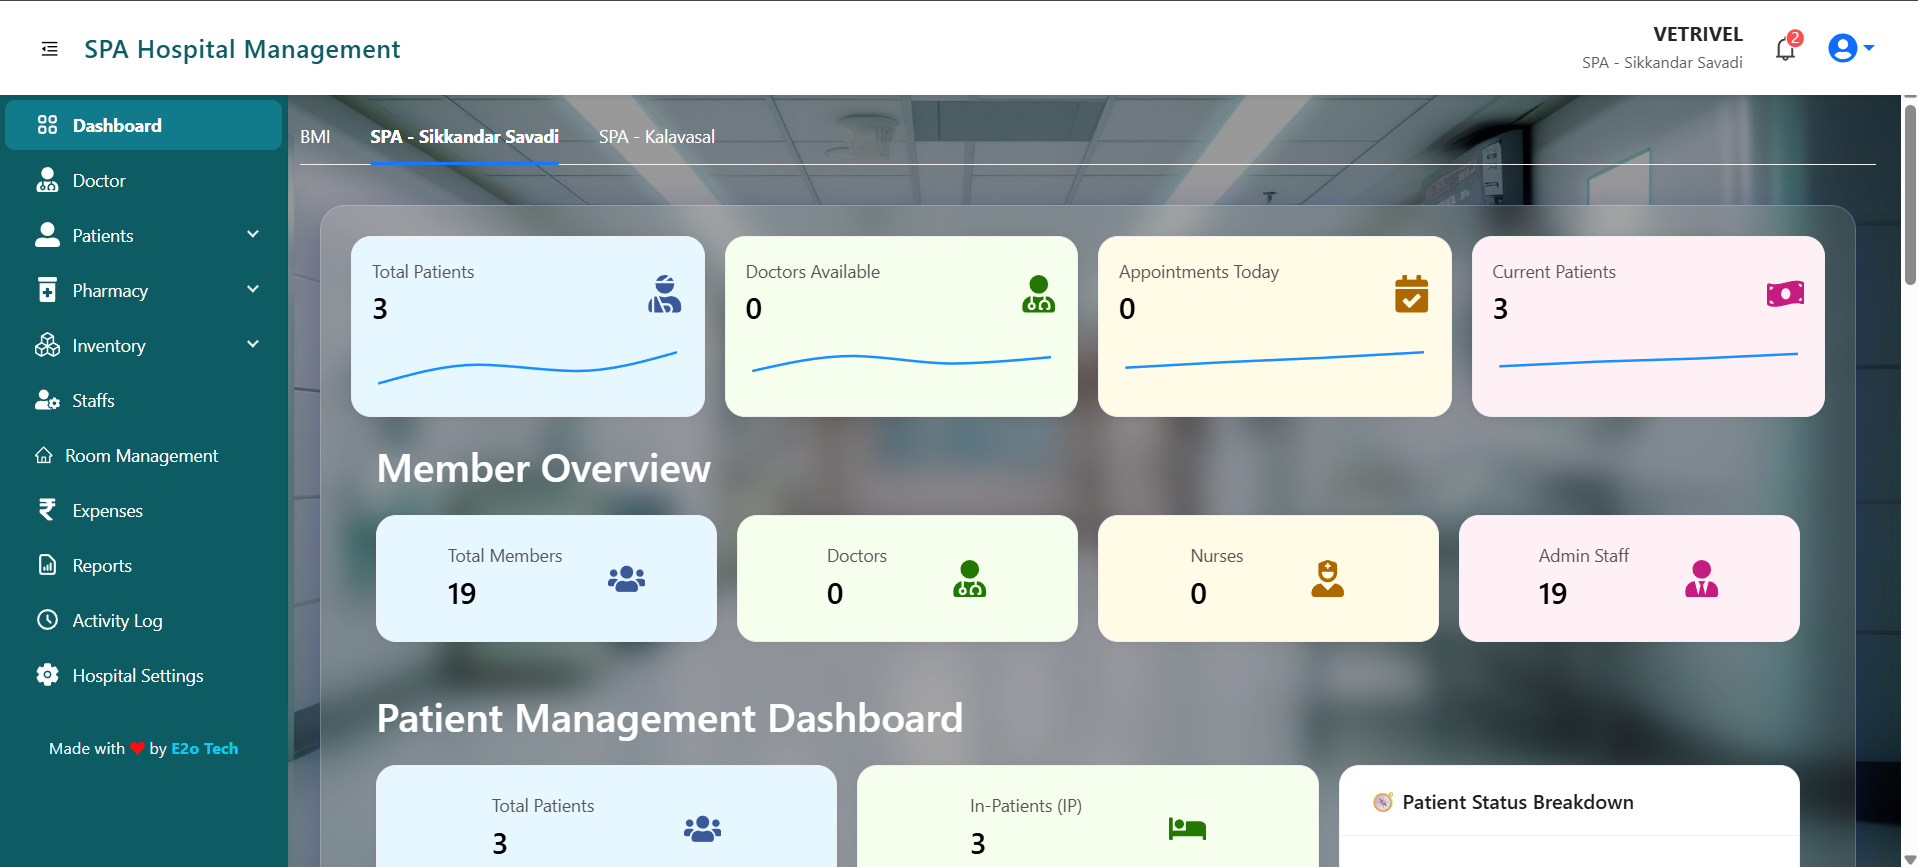
Task: Open Hospital Settings gear icon
Action: tap(47, 676)
